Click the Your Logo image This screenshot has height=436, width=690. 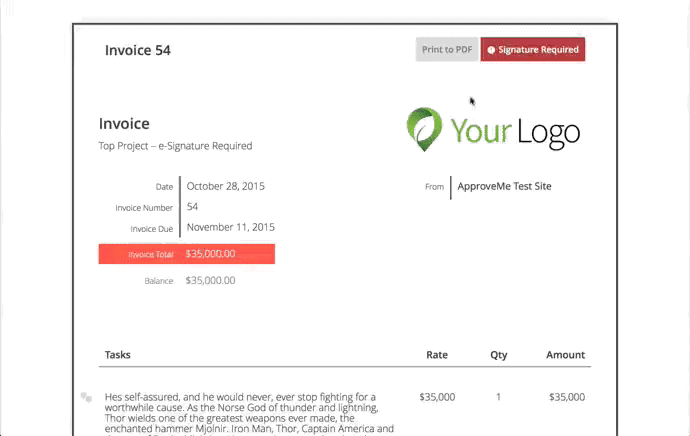[493, 129]
